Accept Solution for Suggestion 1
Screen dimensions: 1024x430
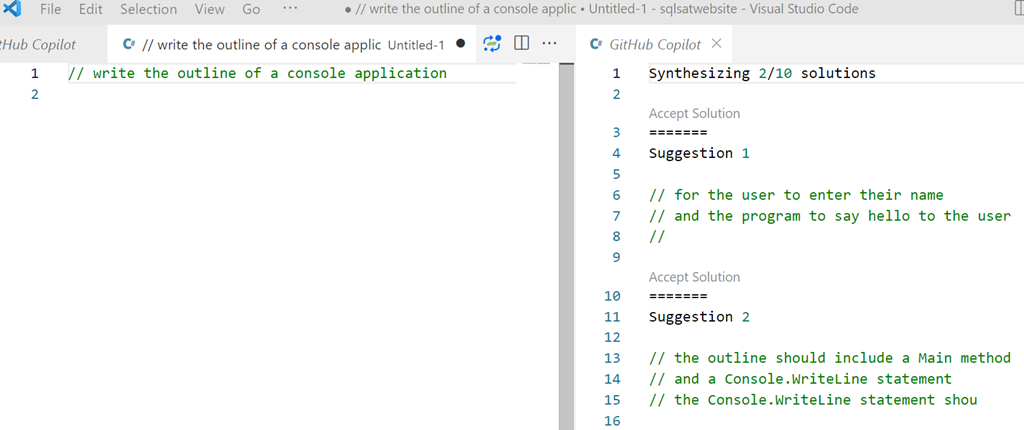coord(694,114)
